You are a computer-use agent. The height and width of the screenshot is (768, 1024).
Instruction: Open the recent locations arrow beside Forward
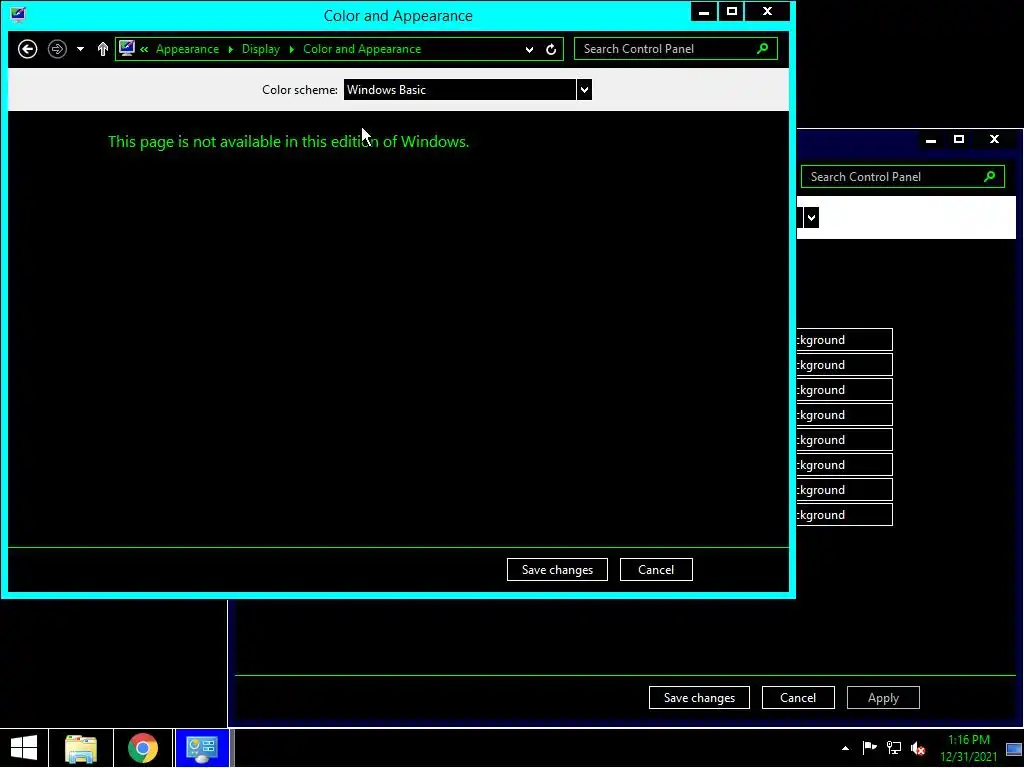[80, 49]
